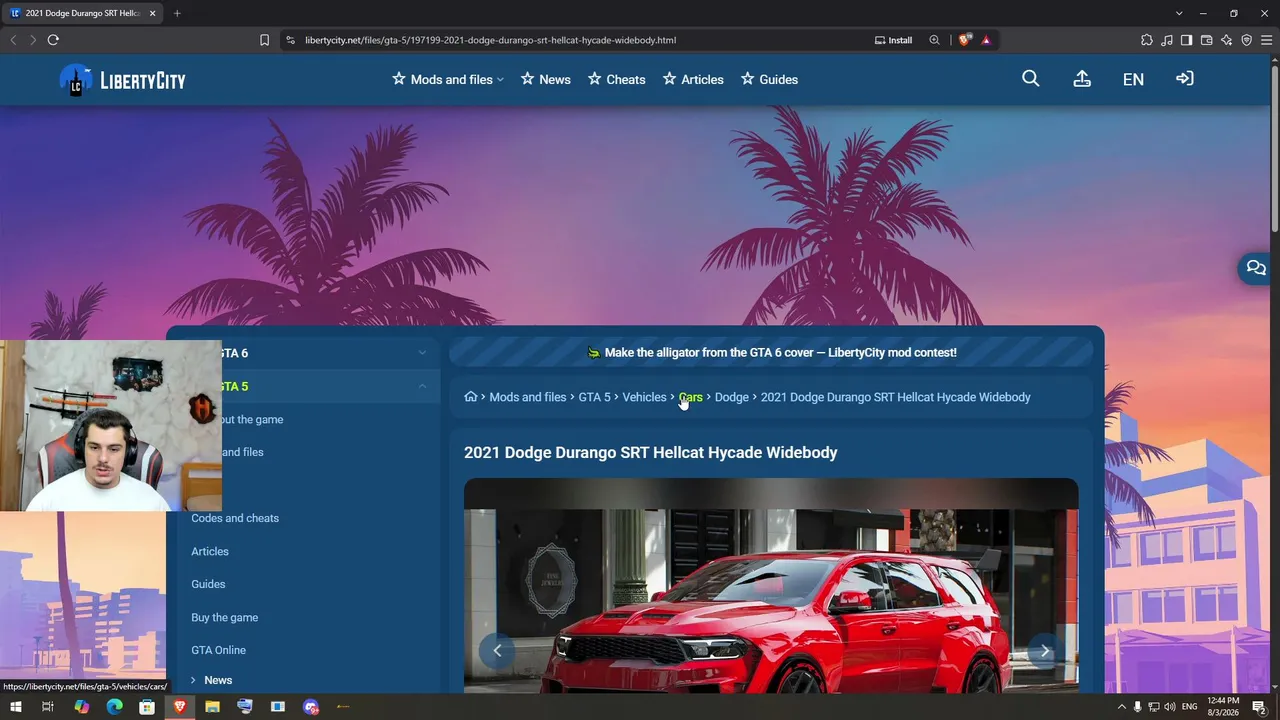The image size is (1280, 720).
Task: Open the site search magnifier
Action: (x=1031, y=79)
